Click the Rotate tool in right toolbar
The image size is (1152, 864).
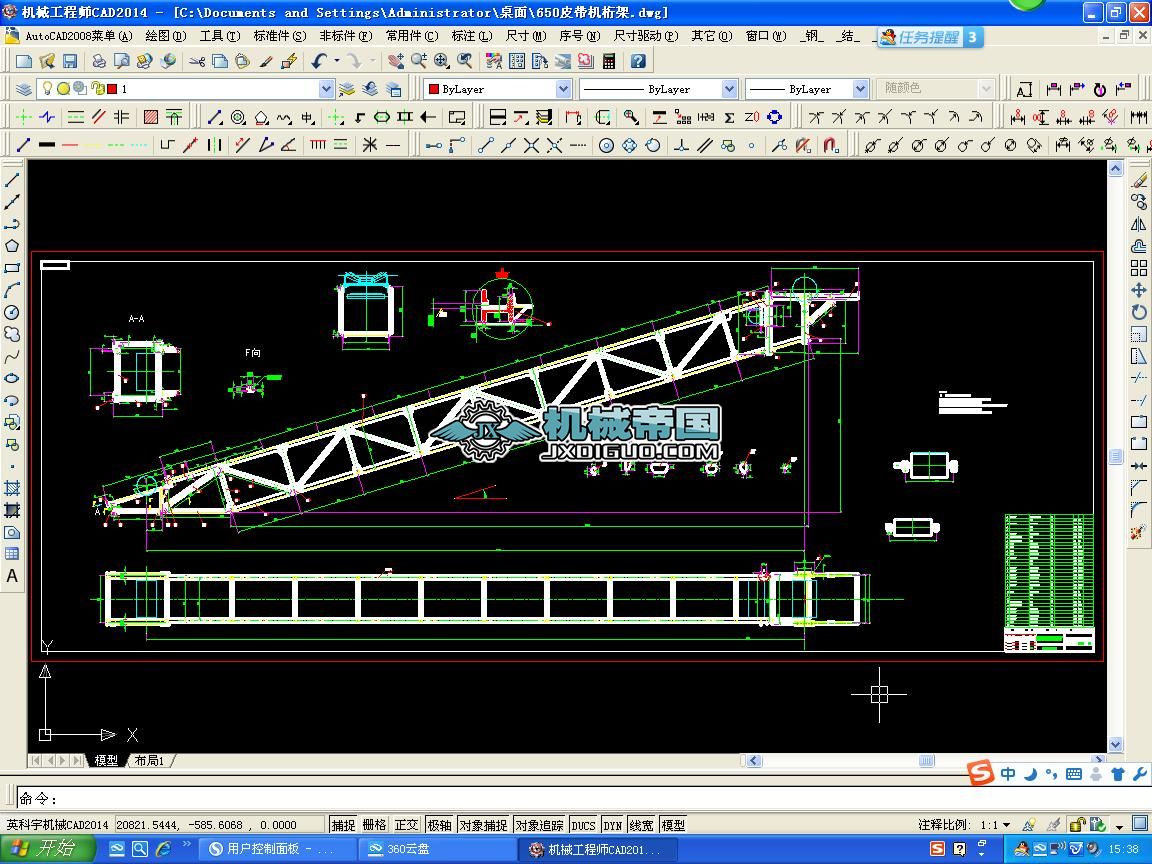[1139, 312]
